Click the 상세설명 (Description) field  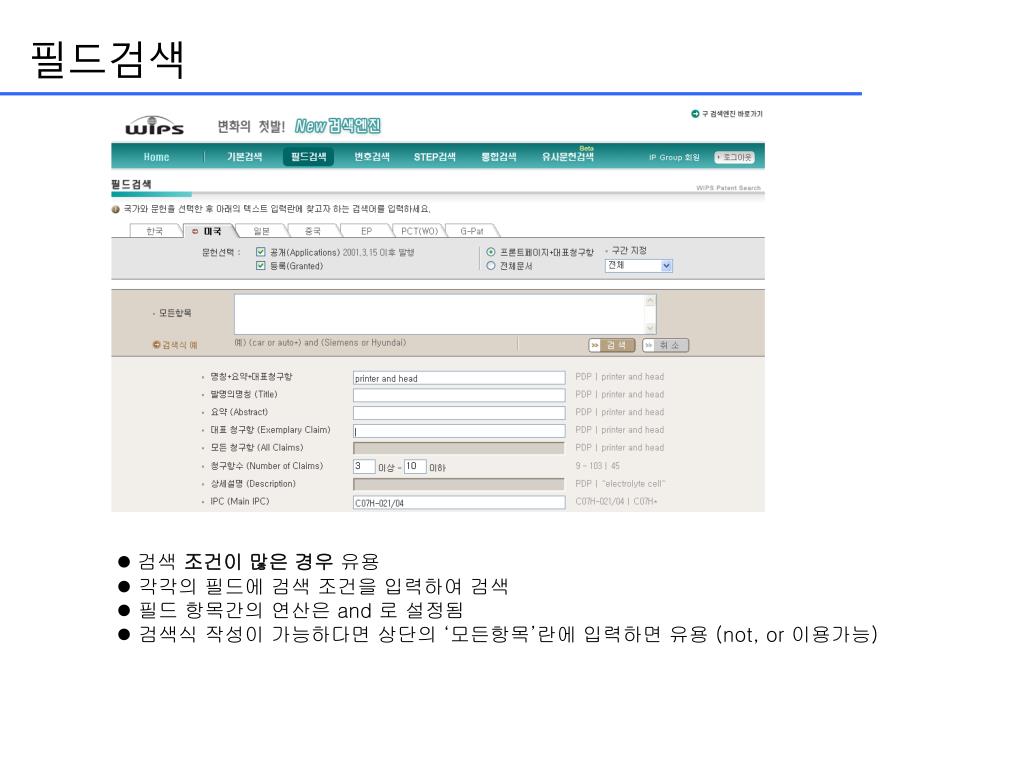click(459, 484)
